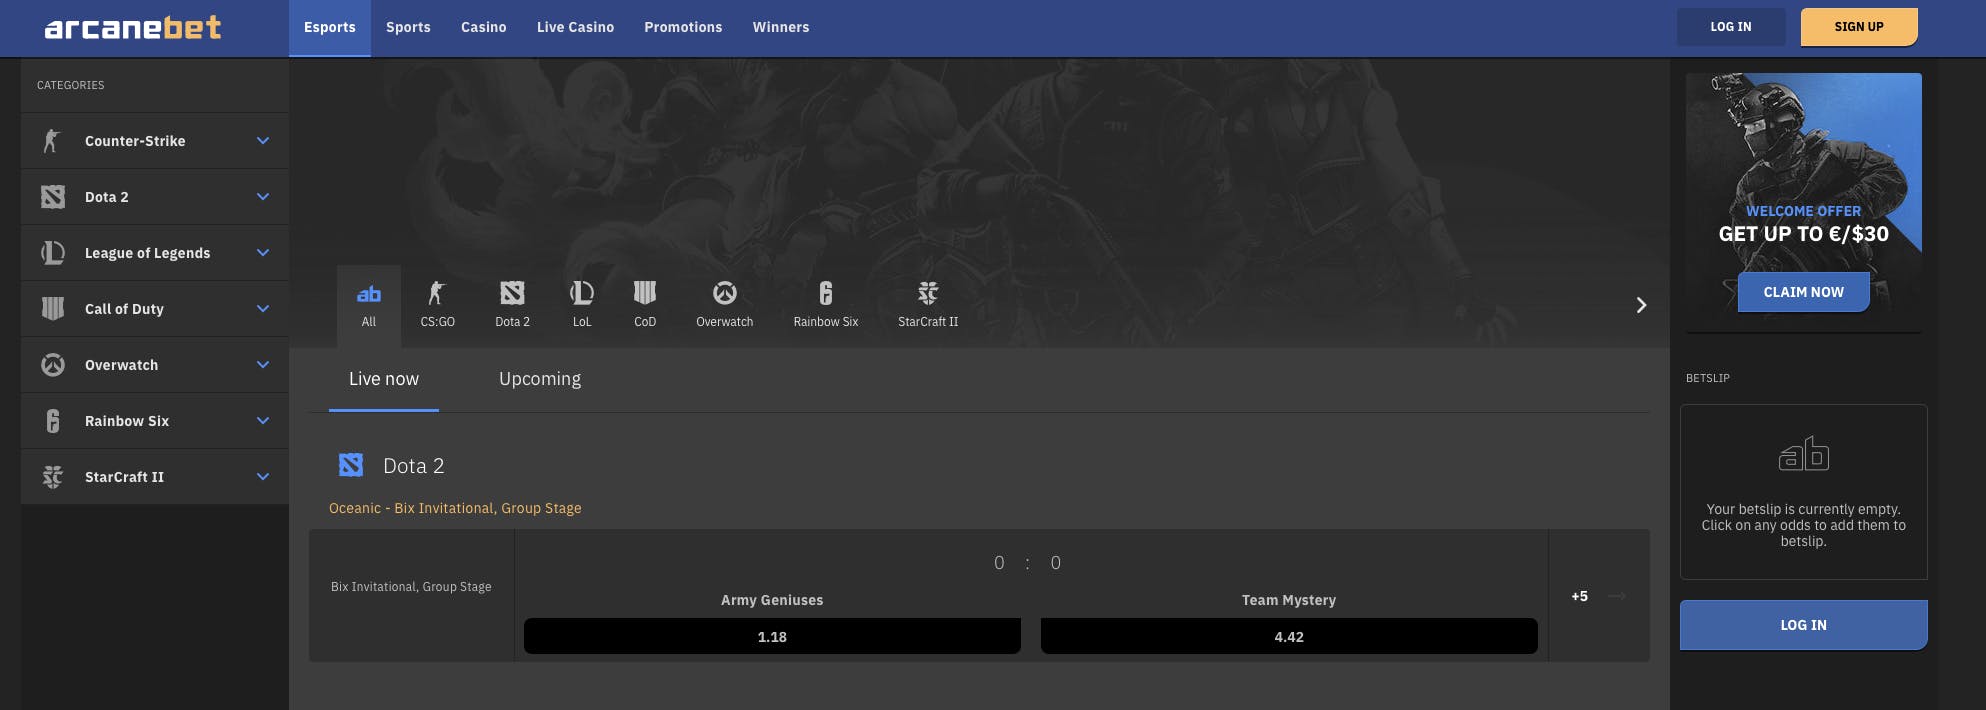Show next games with the carousel arrow

[1641, 305]
